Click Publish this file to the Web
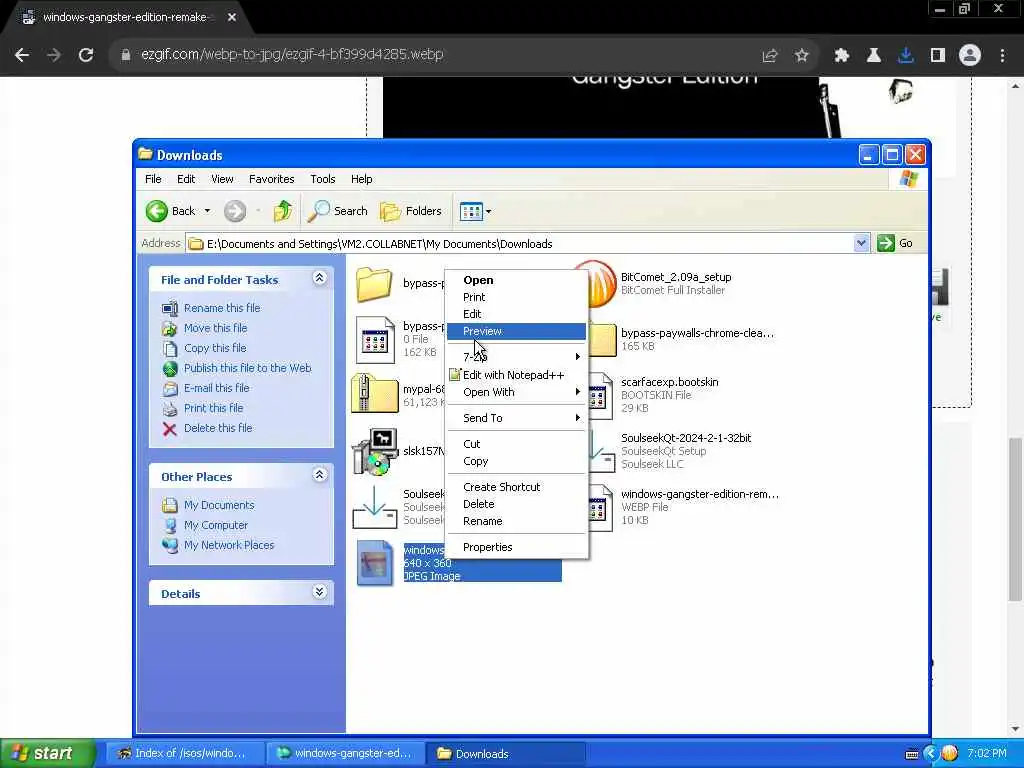This screenshot has width=1024, height=768. pyautogui.click(x=248, y=368)
